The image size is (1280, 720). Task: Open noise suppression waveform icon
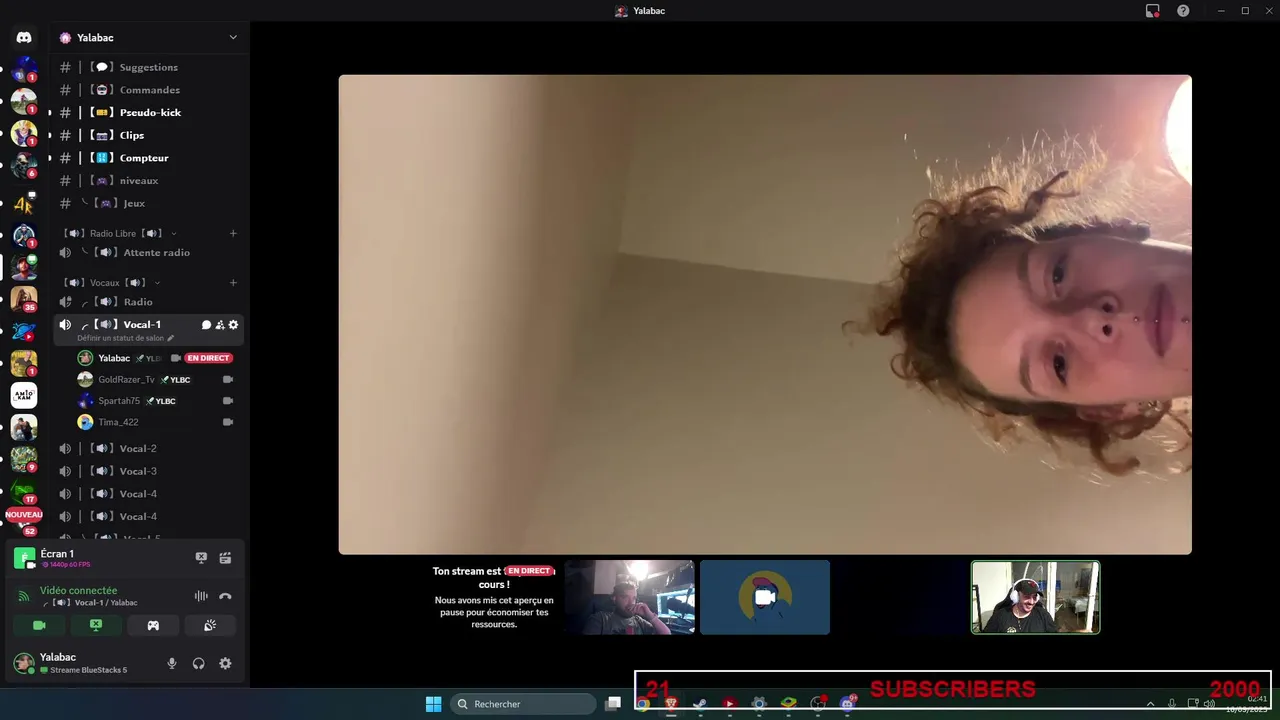click(x=201, y=596)
